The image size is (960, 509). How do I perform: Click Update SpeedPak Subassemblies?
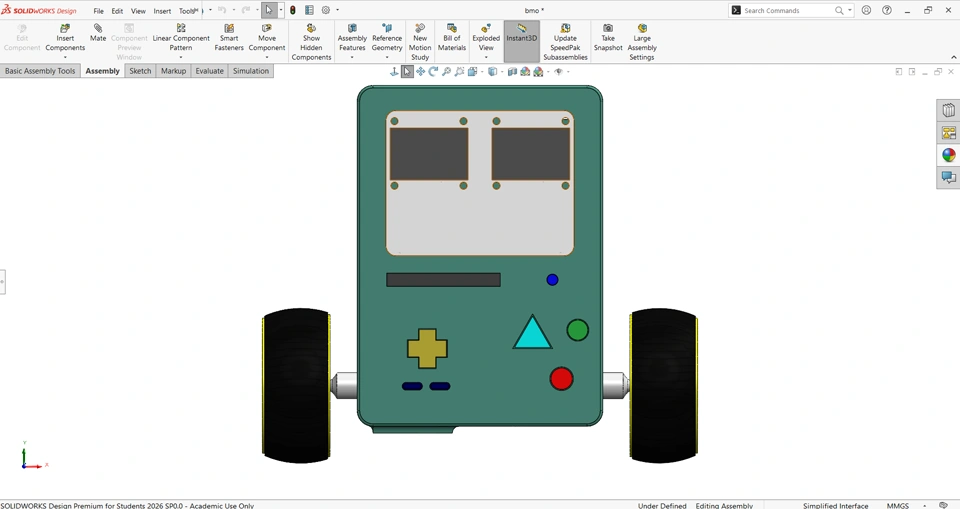coord(565,42)
